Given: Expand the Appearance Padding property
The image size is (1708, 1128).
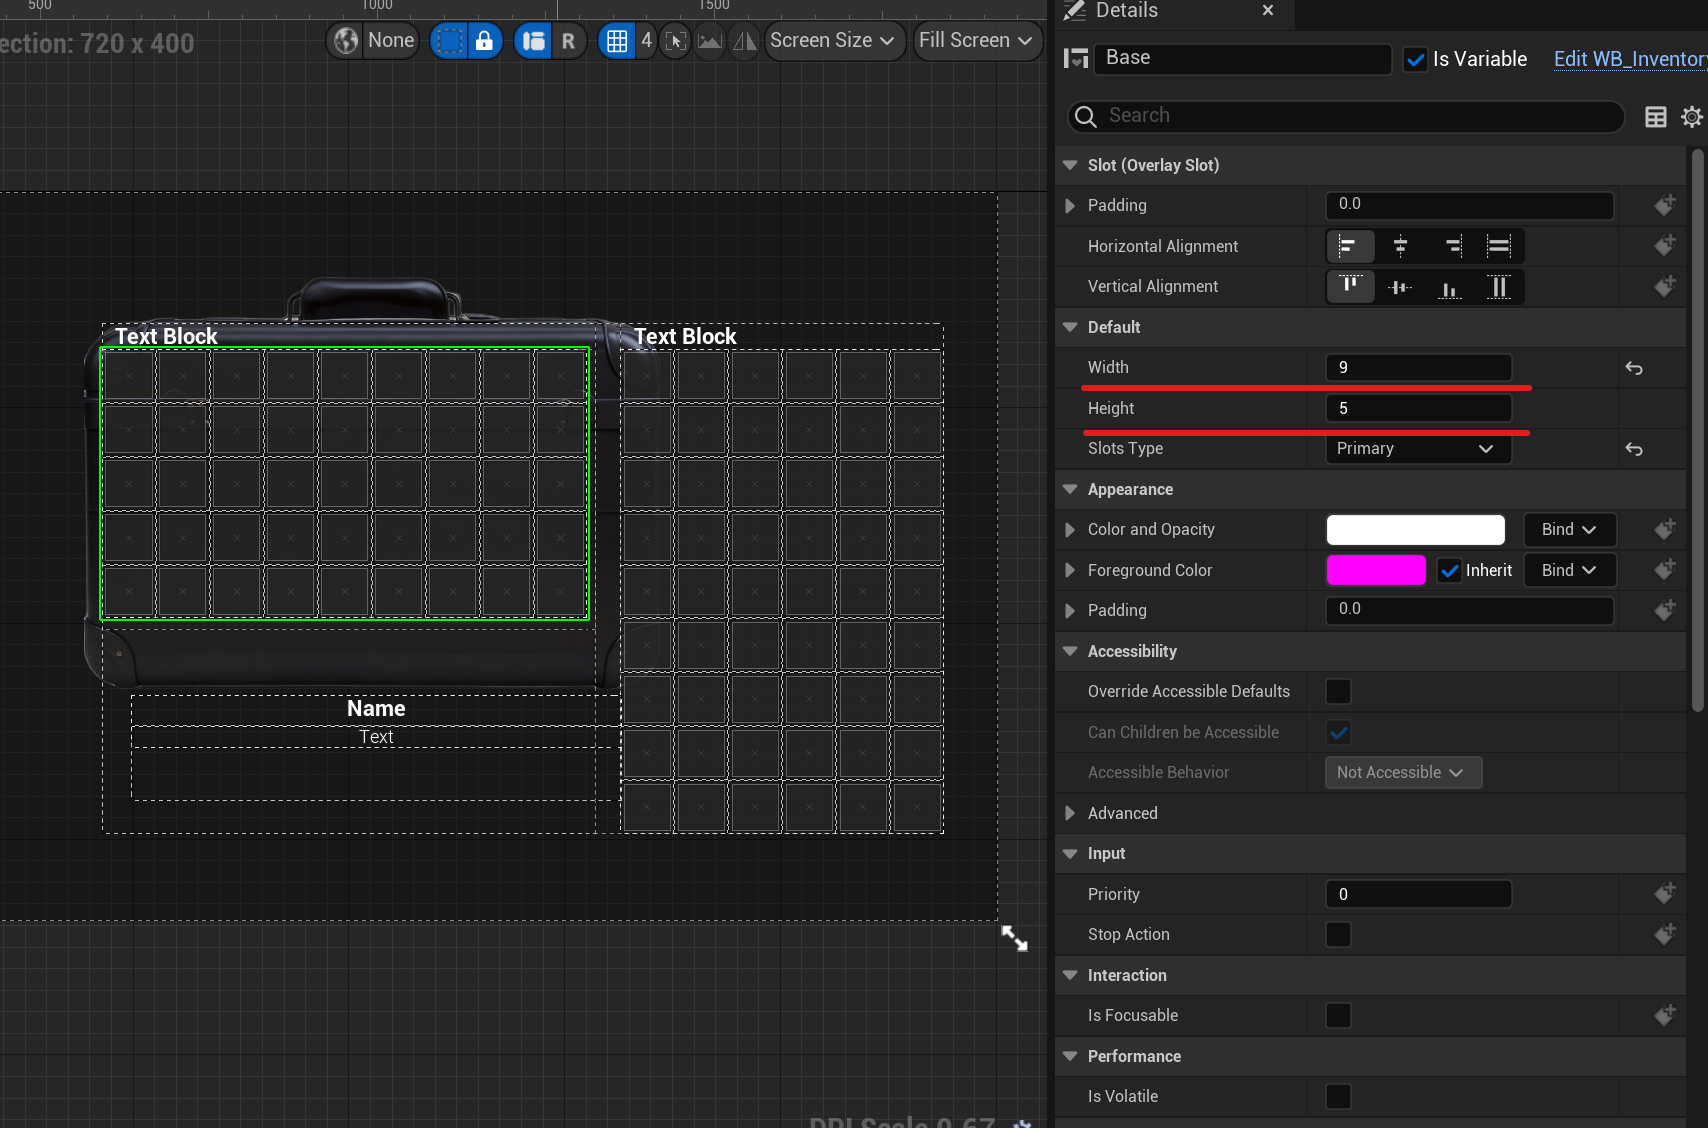Looking at the screenshot, I should point(1070,611).
